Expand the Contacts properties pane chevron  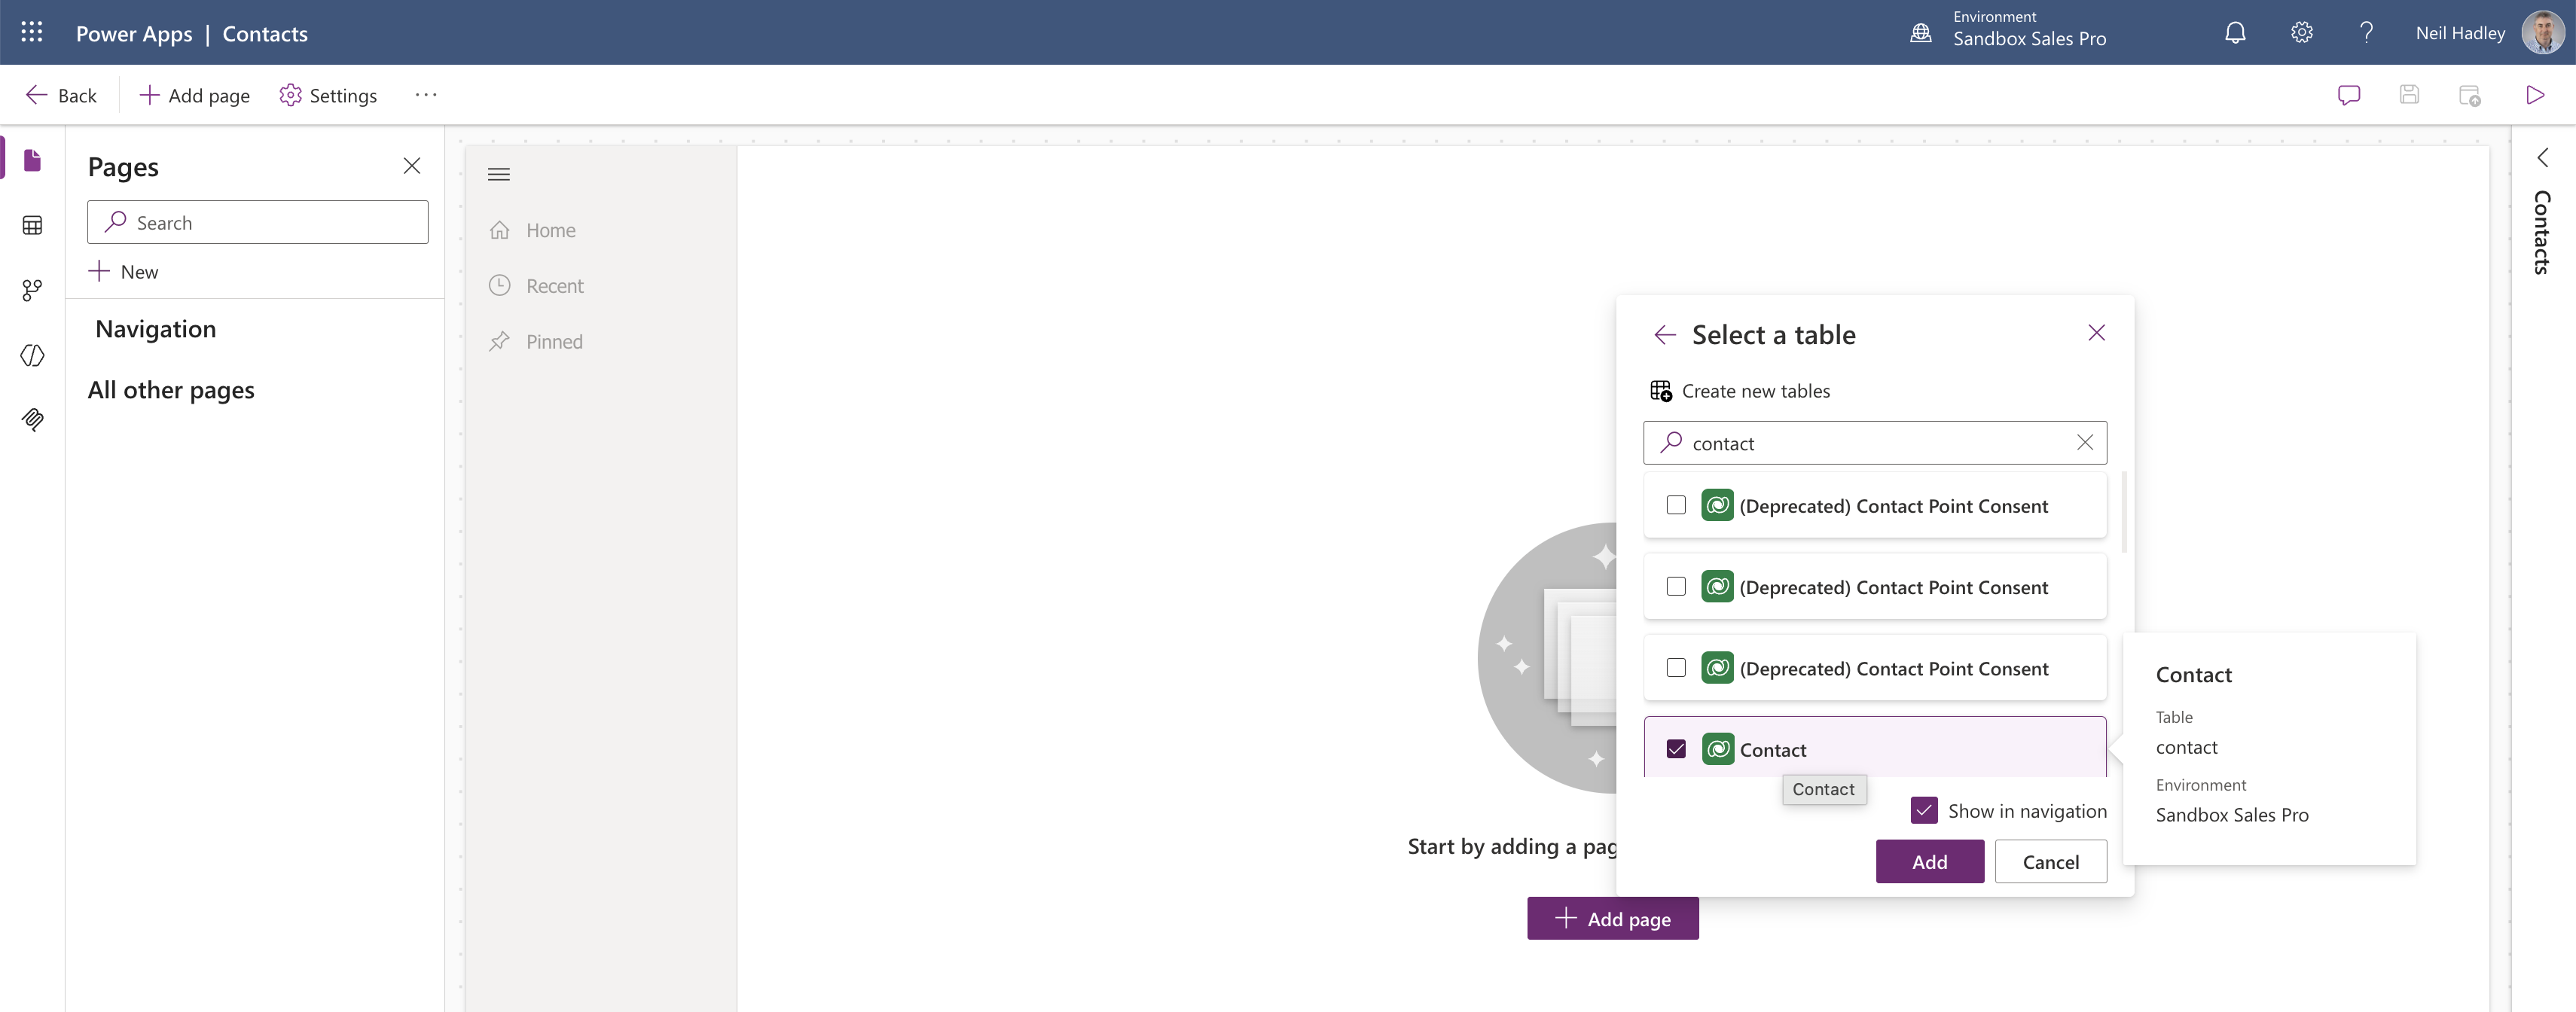pyautogui.click(x=2542, y=158)
